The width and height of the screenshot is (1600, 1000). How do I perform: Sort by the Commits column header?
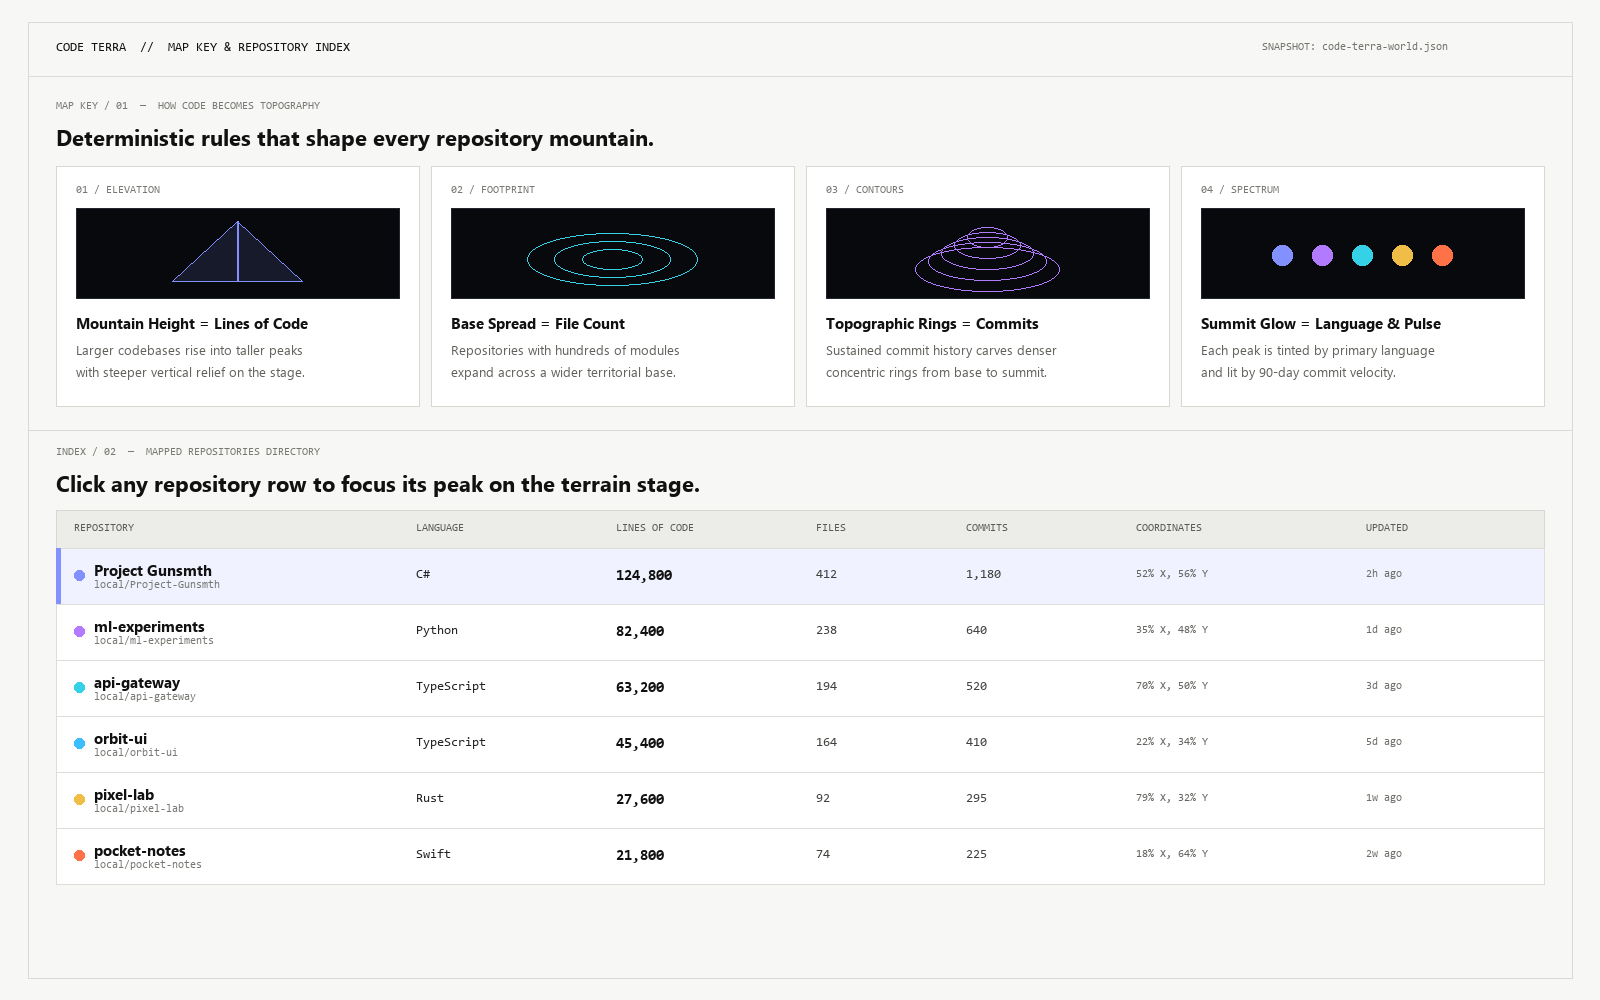pos(987,528)
